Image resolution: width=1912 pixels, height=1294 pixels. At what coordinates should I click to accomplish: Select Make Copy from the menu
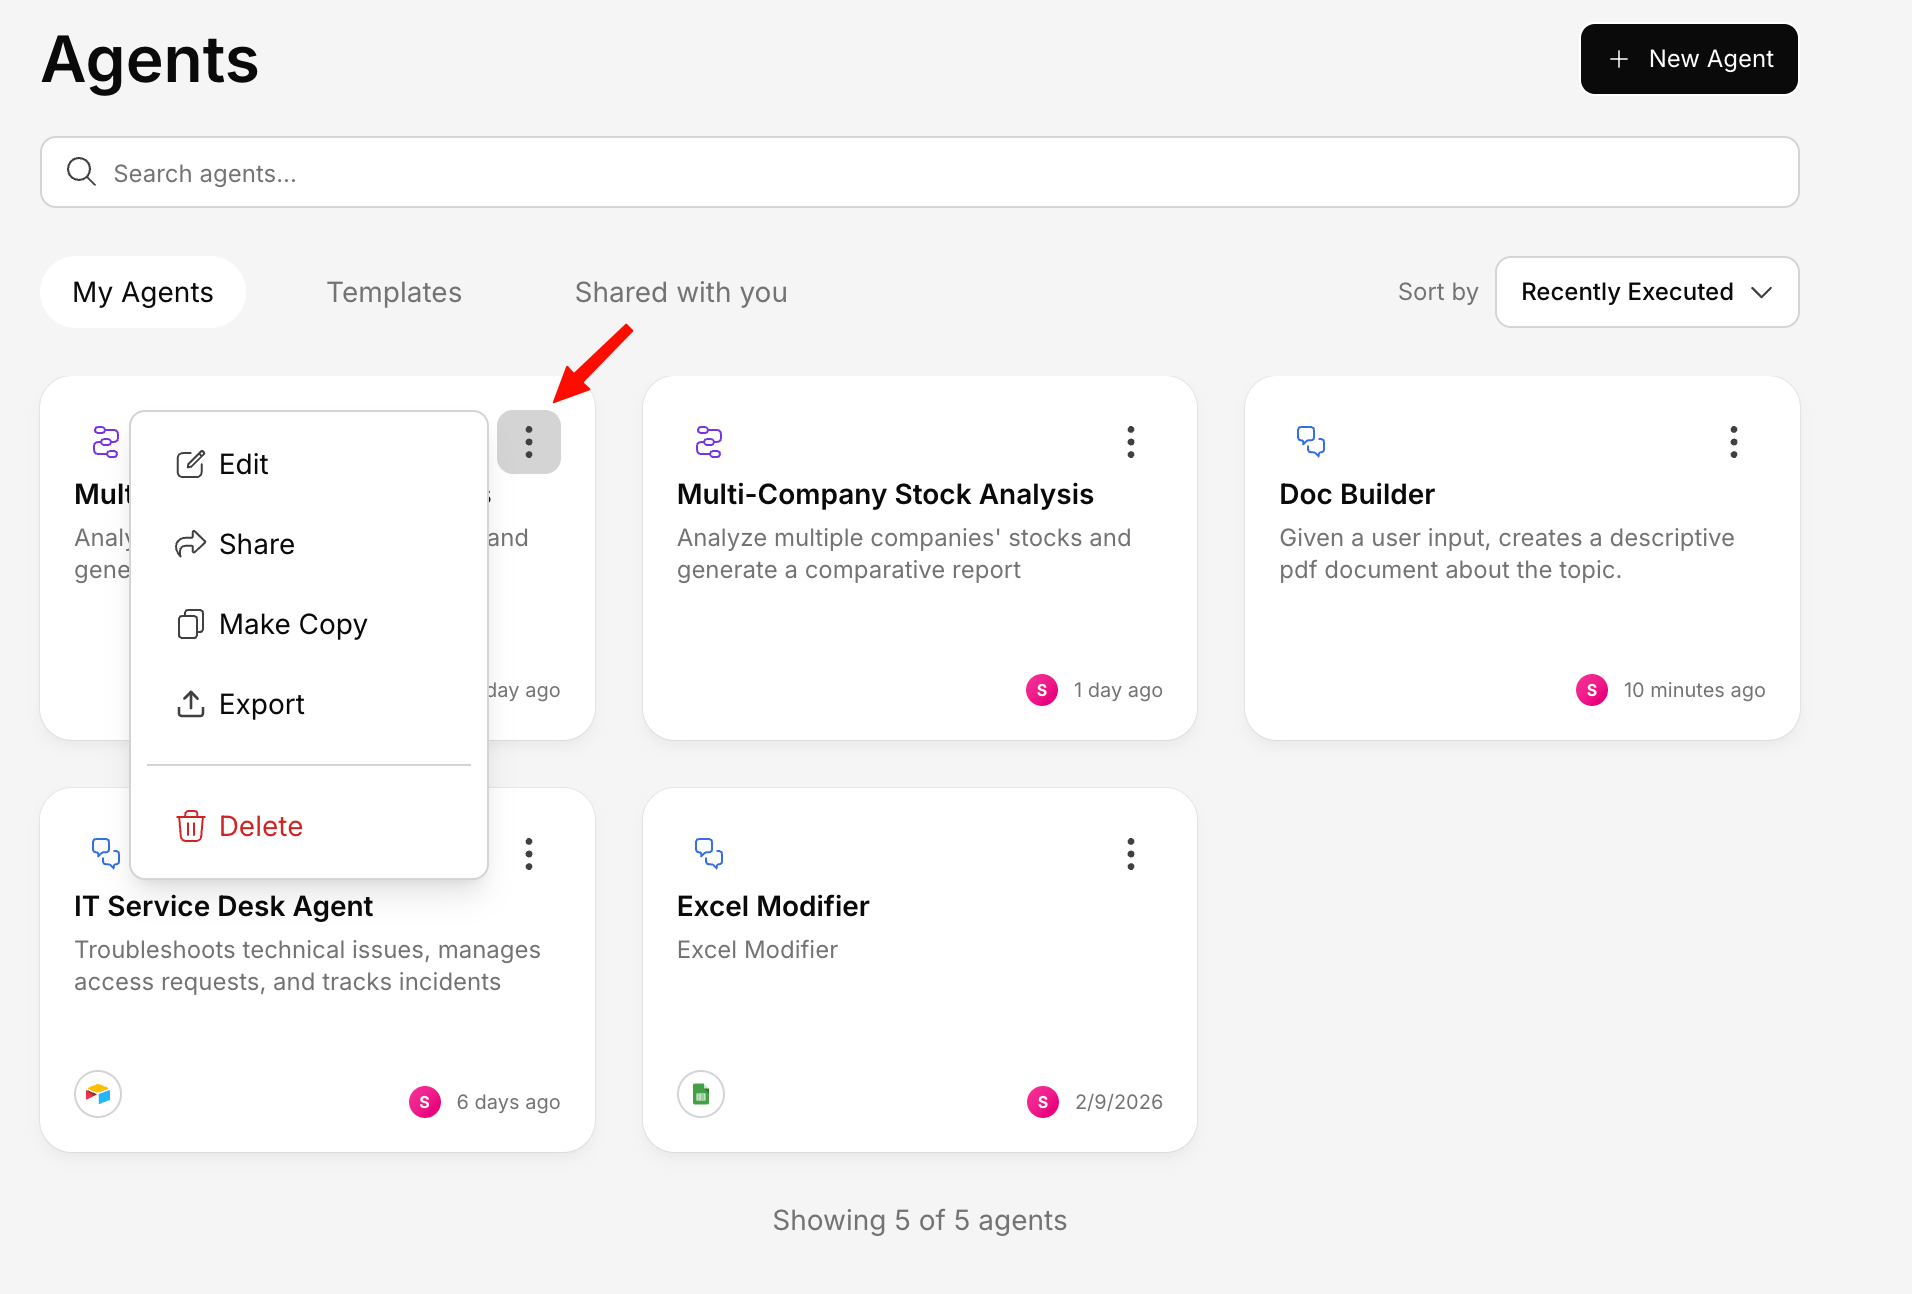[292, 624]
